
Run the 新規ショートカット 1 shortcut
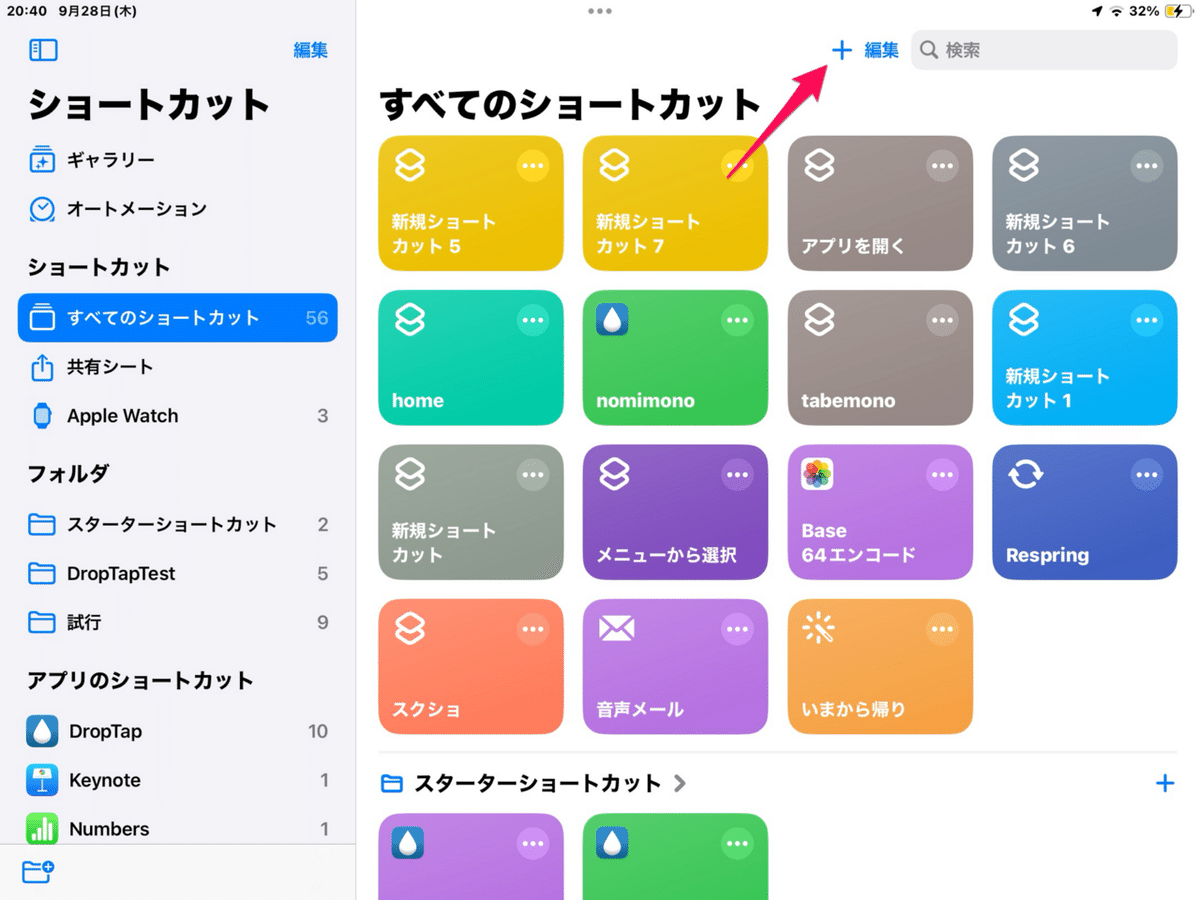pyautogui.click(x=1084, y=358)
